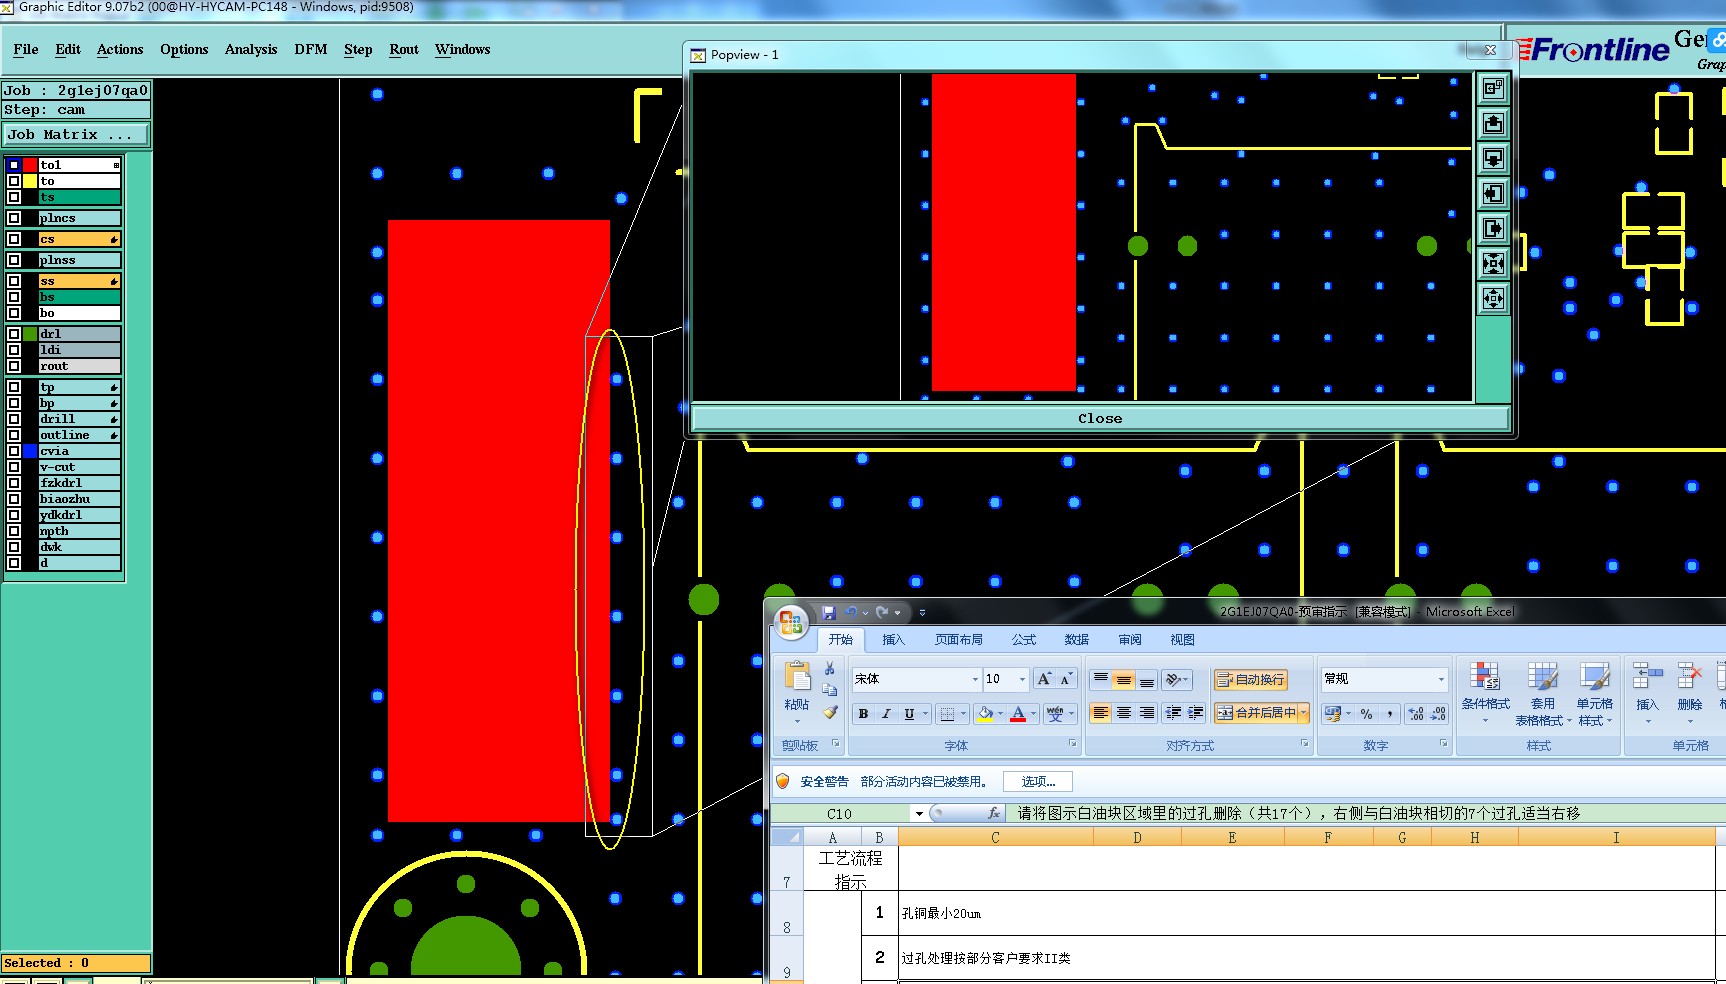Viewport: 1726px width, 984px height.
Task: Click the Excel formula bar text
Action: coord(1298,813)
